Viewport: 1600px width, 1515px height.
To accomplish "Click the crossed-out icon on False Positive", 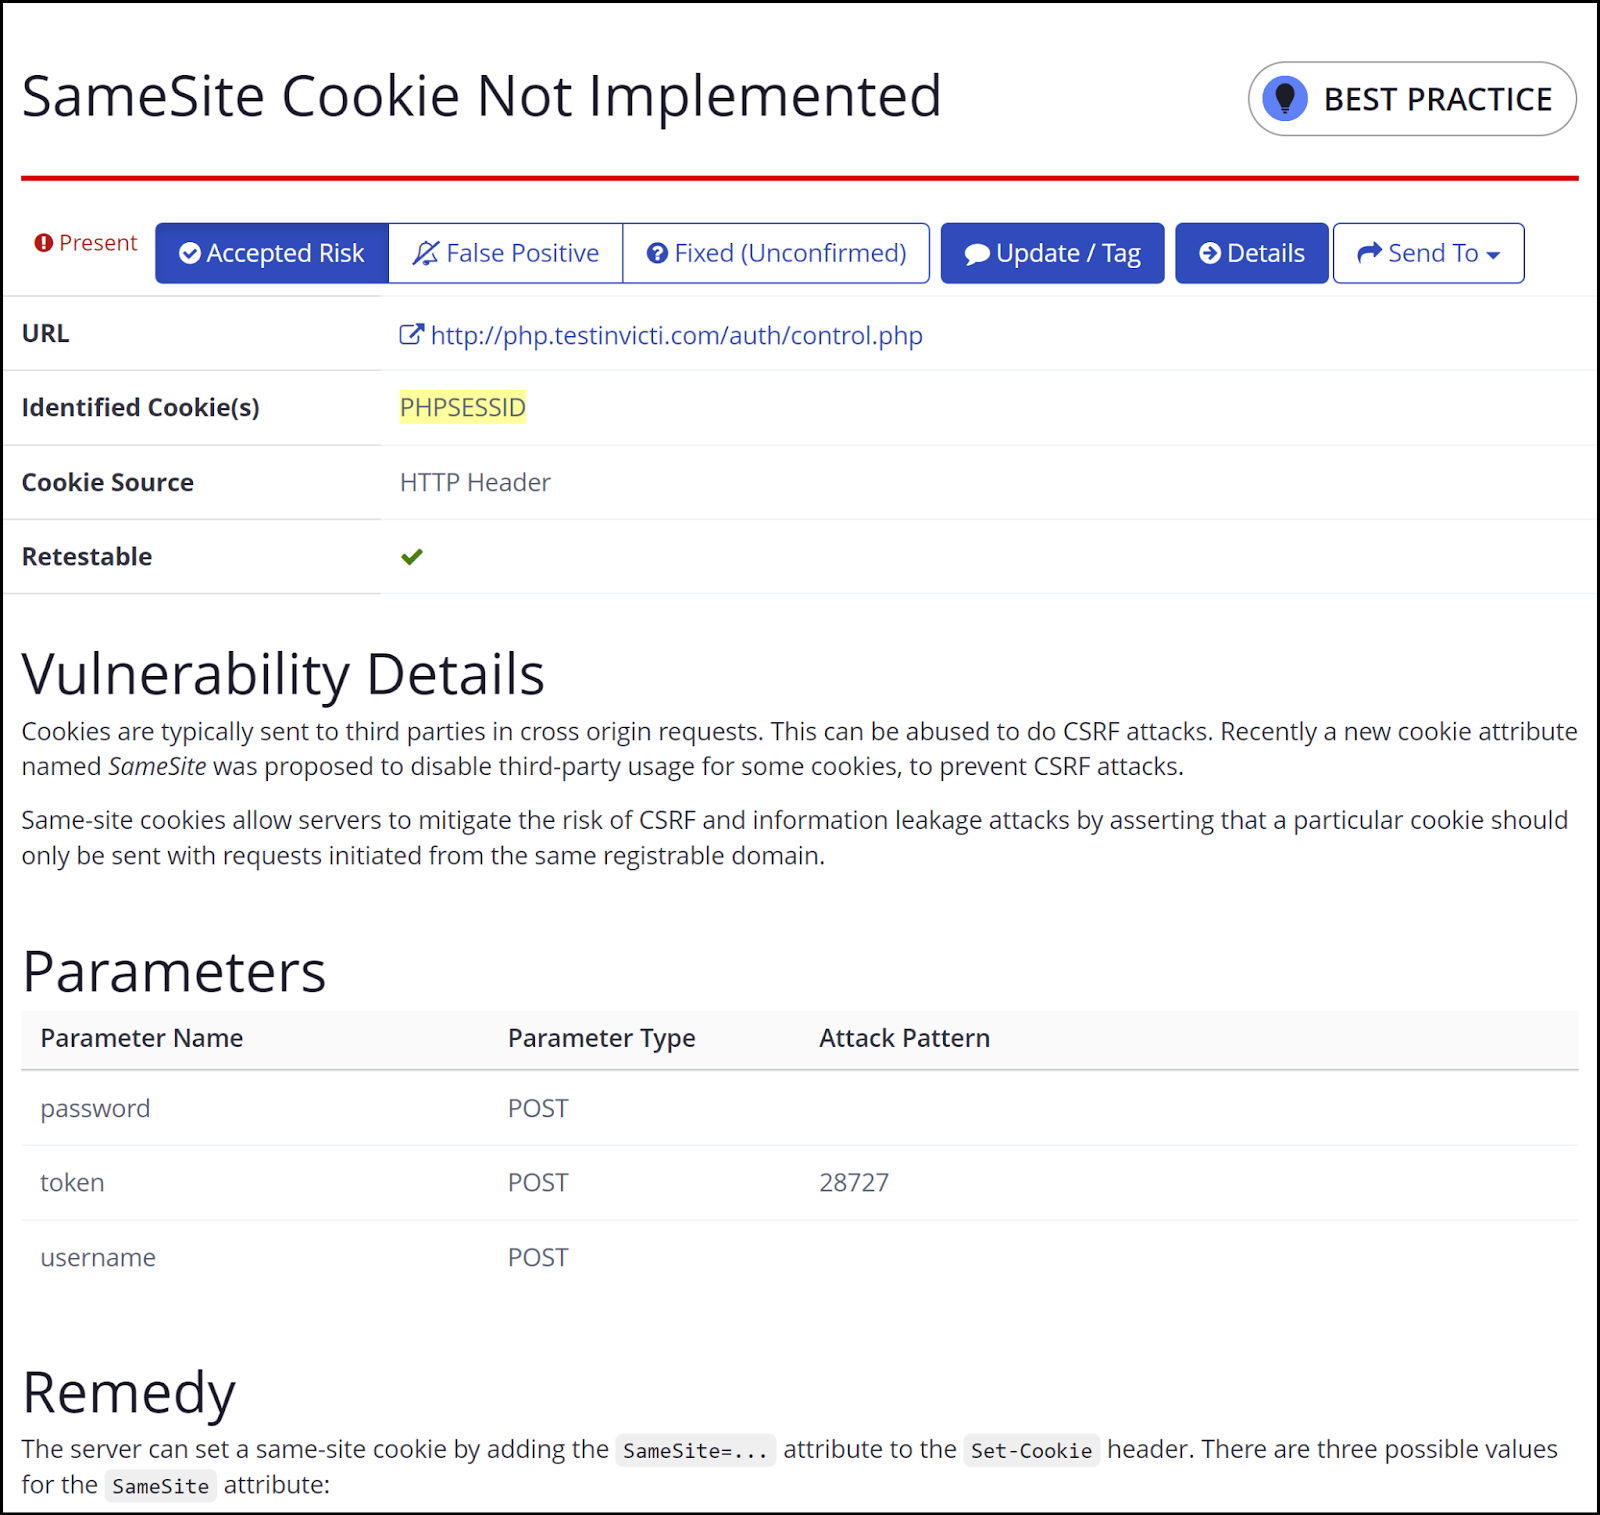I will (x=424, y=253).
